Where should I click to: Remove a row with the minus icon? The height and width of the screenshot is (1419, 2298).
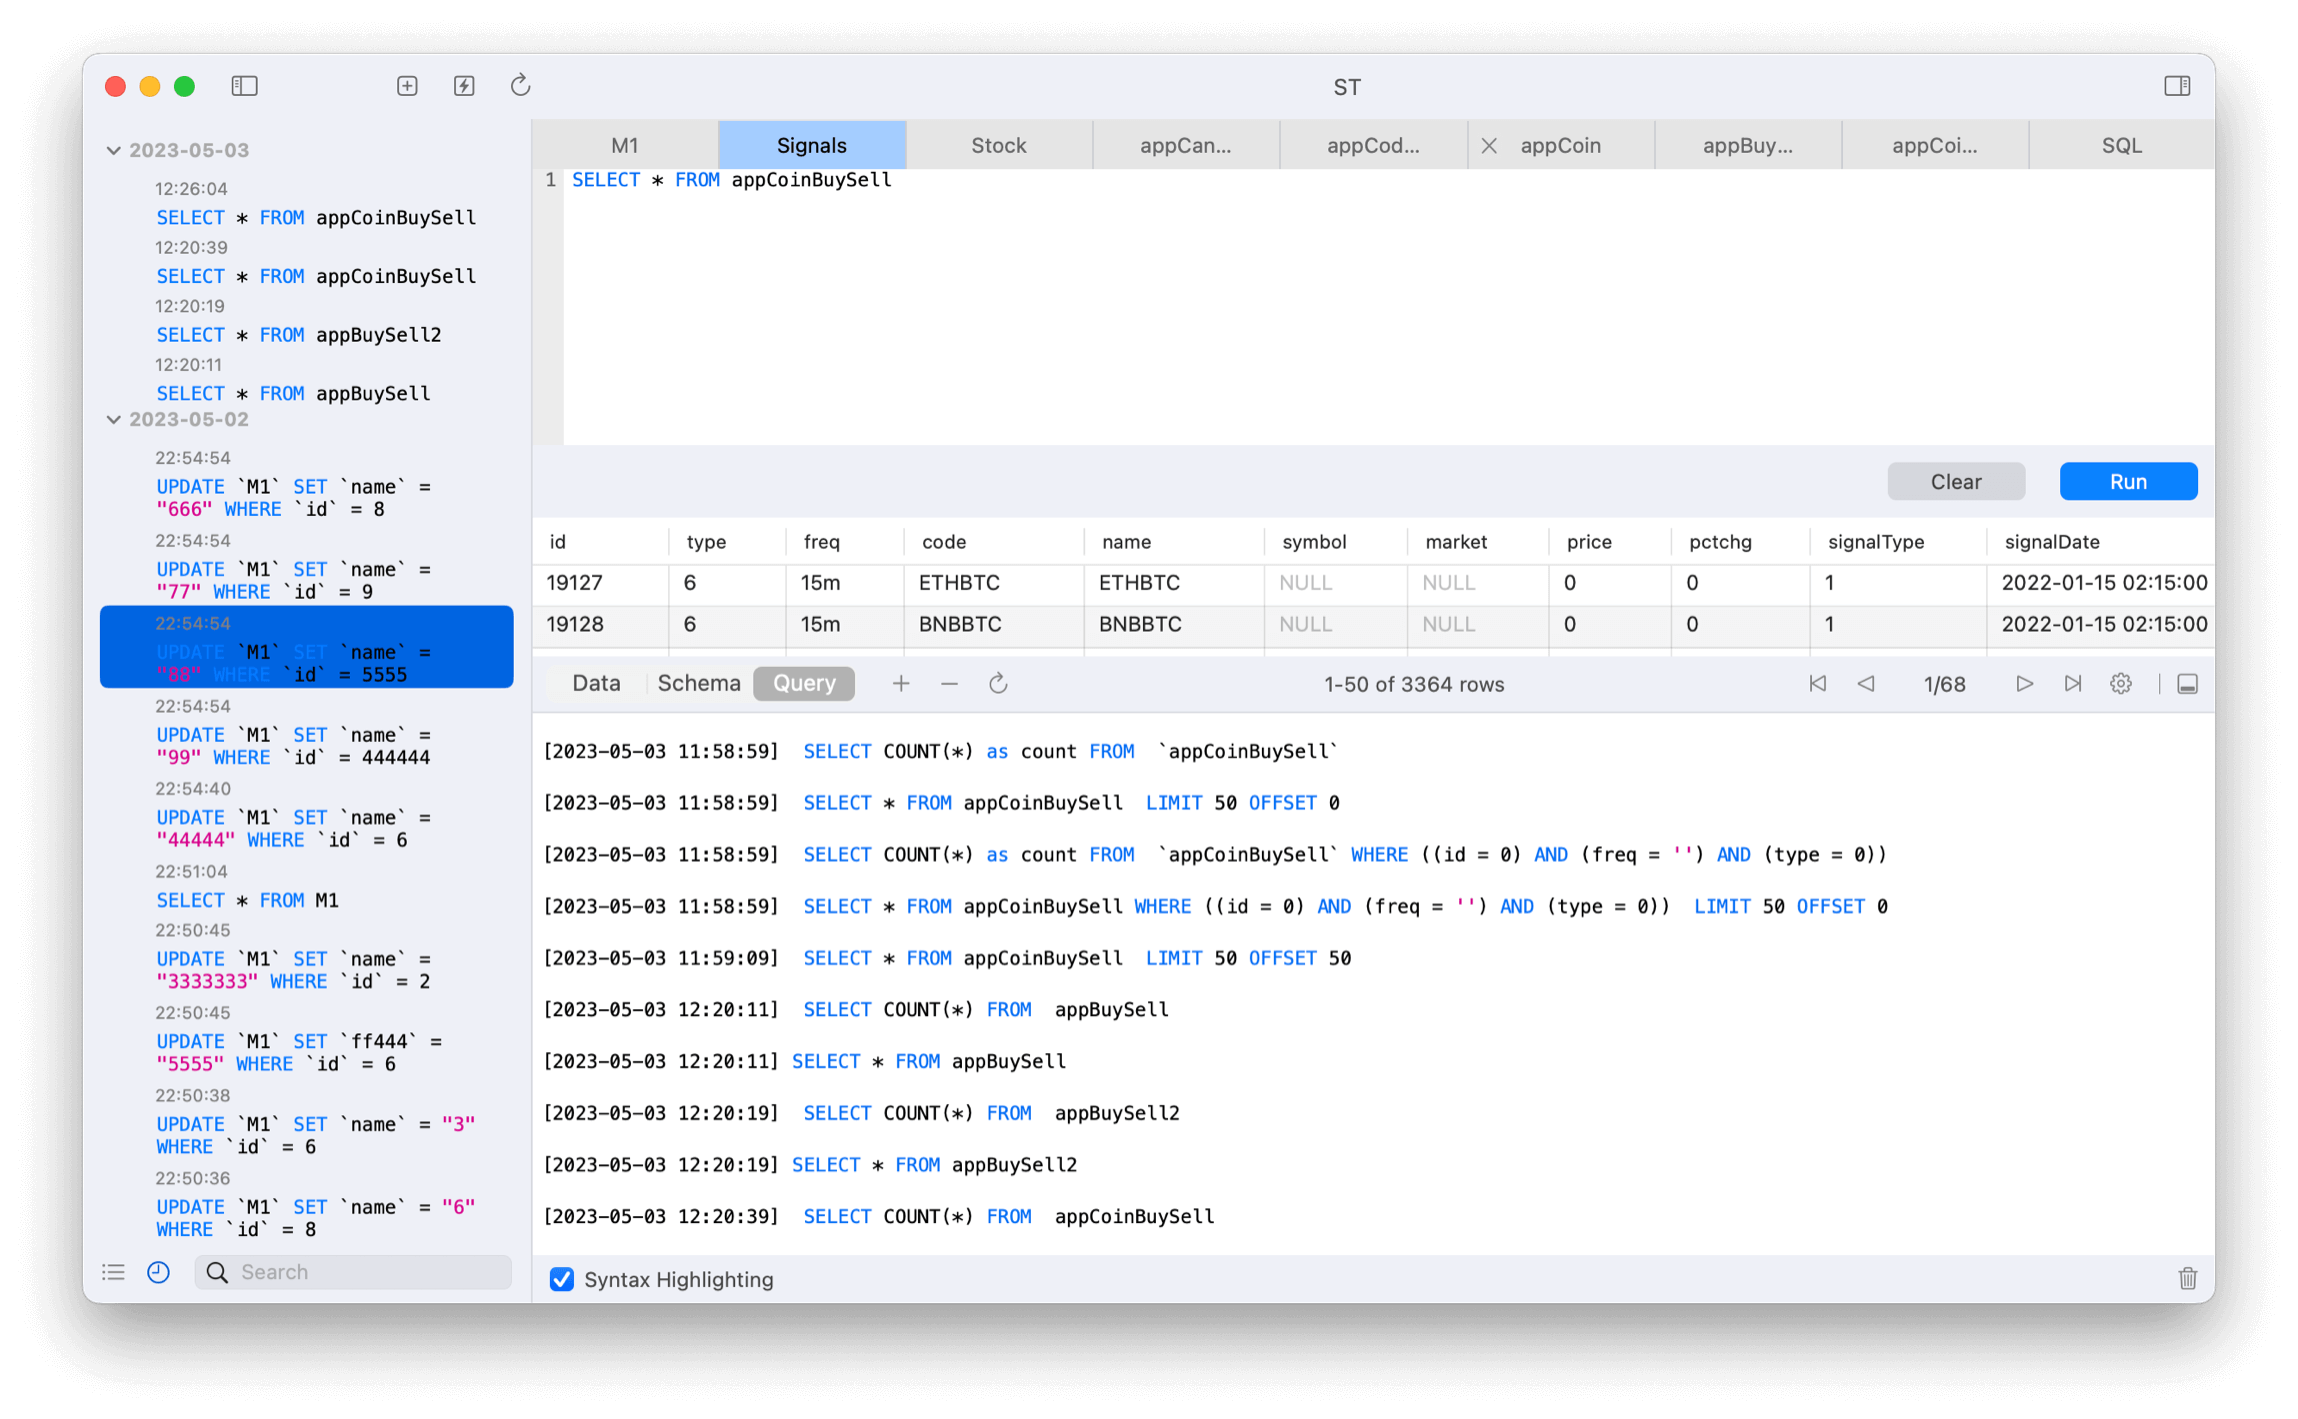click(x=949, y=684)
